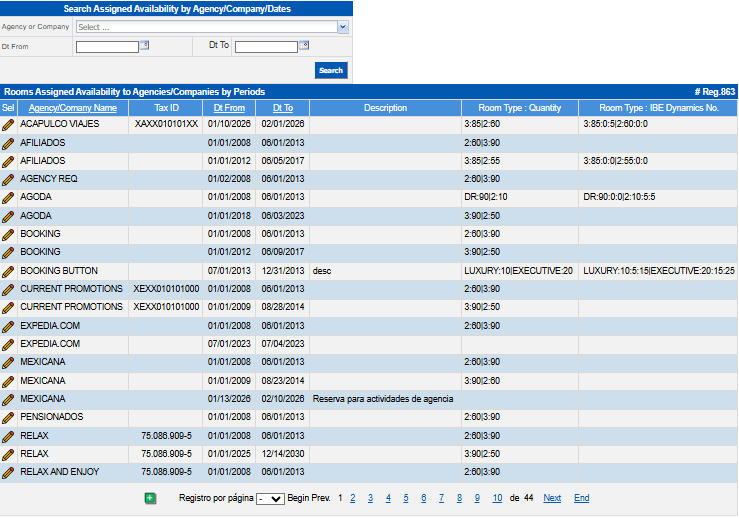Click the edit pencil for ACAPULCO VIAJES

tap(8, 125)
